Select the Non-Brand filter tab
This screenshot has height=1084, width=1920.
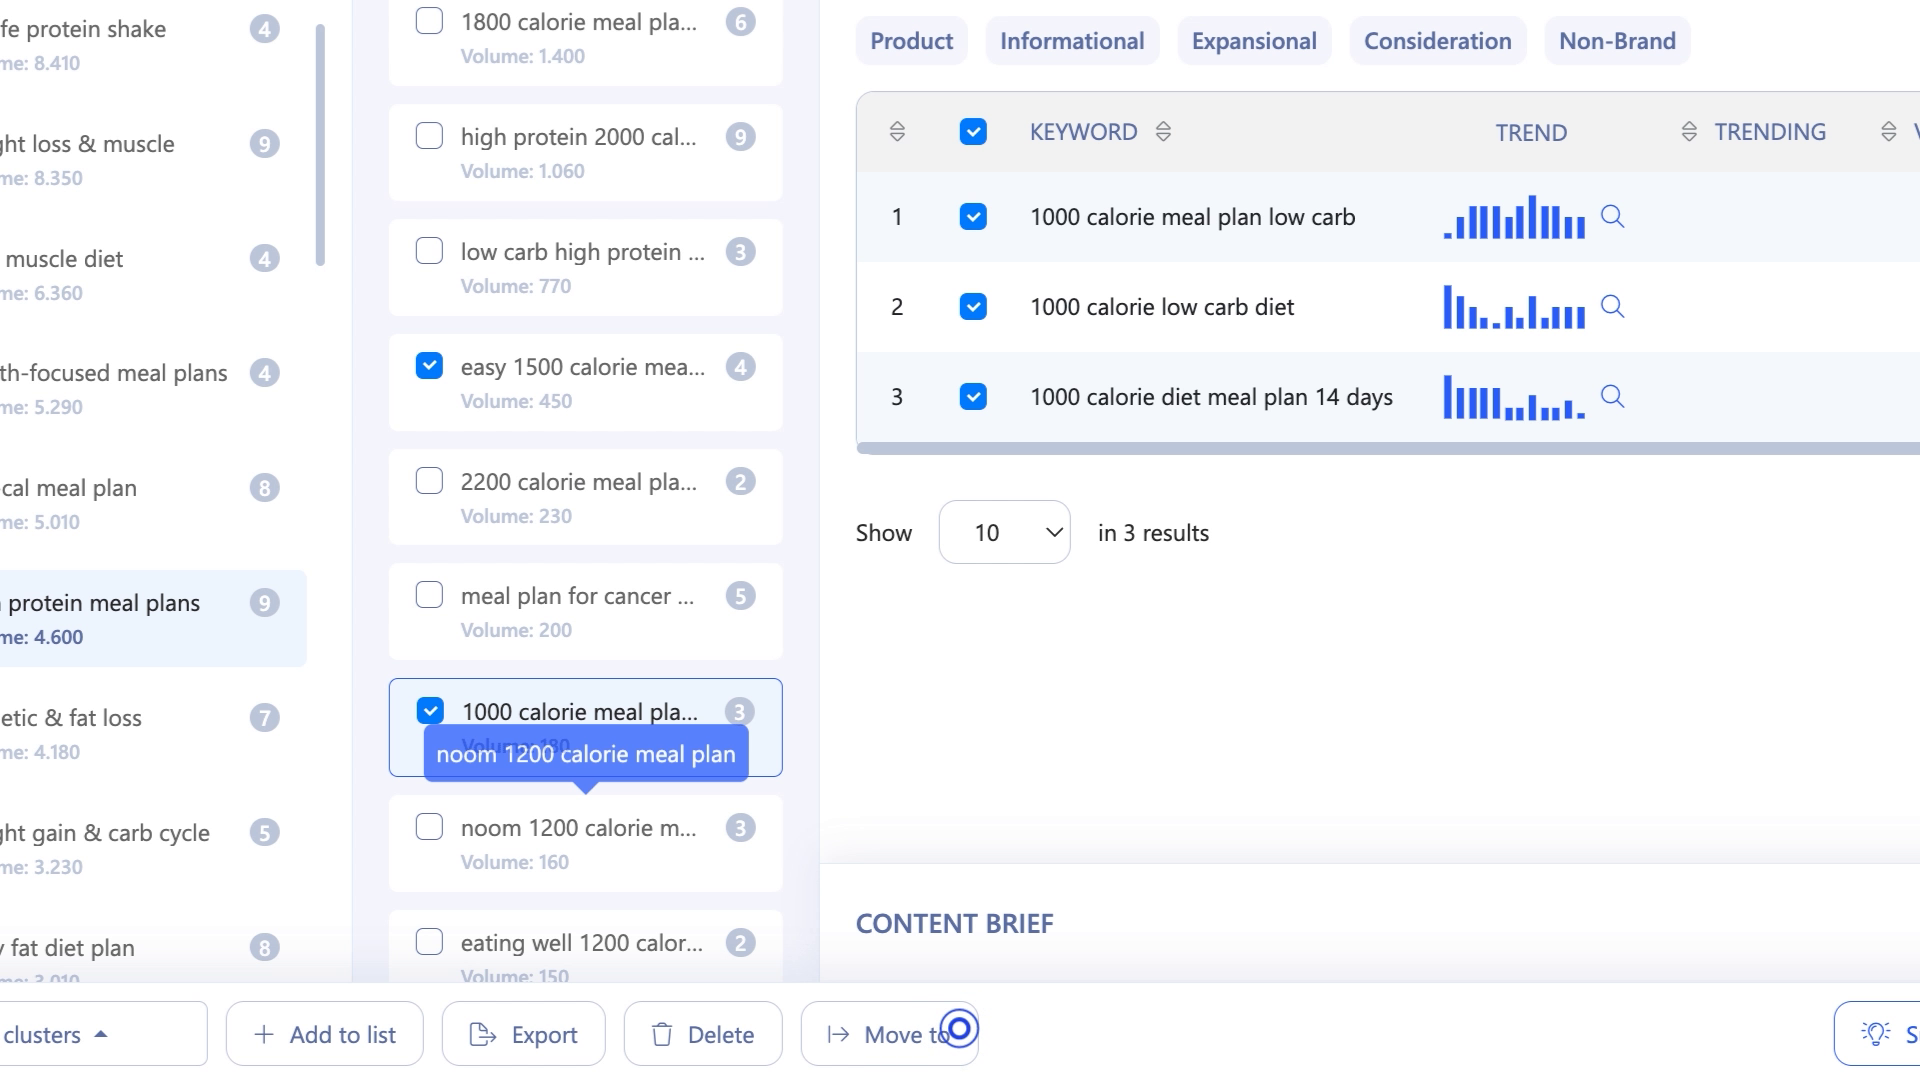tap(1617, 41)
